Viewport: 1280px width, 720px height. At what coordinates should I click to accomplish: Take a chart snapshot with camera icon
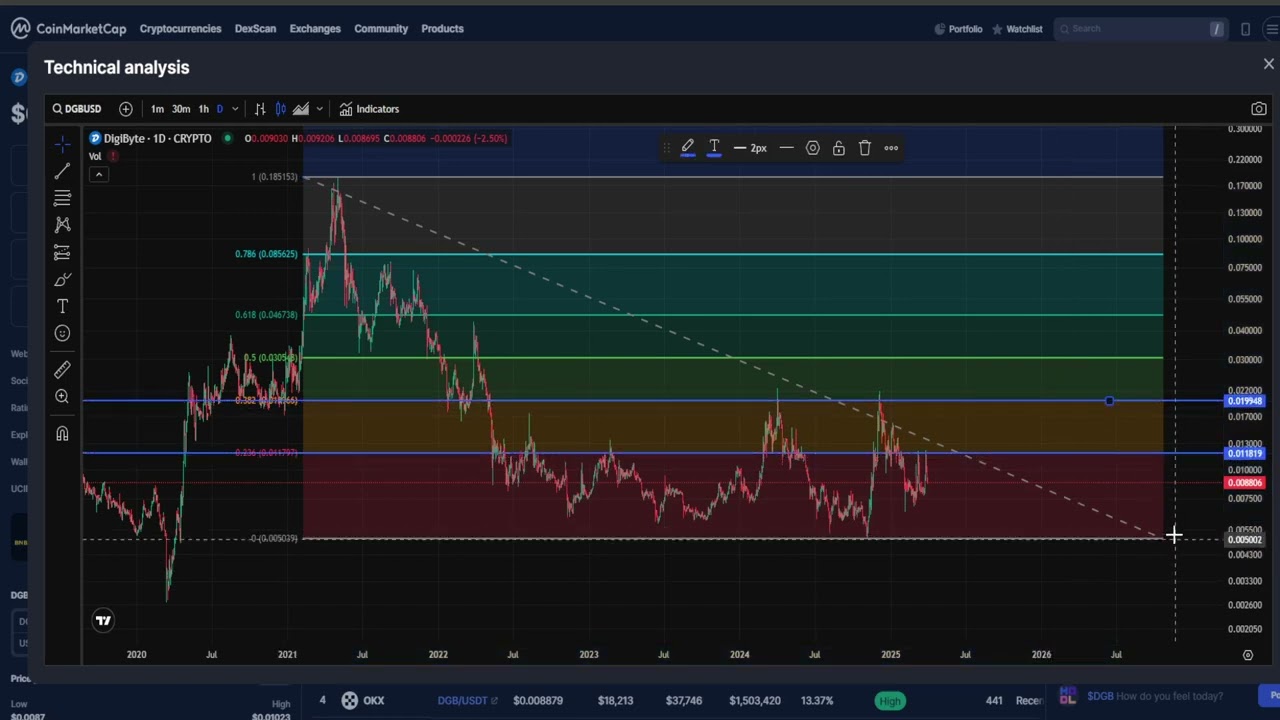click(1259, 109)
